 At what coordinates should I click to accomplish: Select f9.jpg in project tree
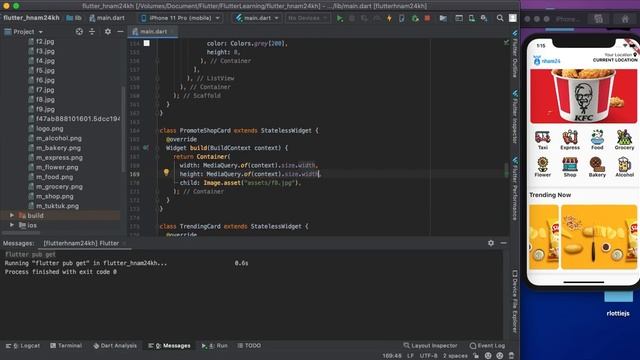pyautogui.click(x=45, y=109)
